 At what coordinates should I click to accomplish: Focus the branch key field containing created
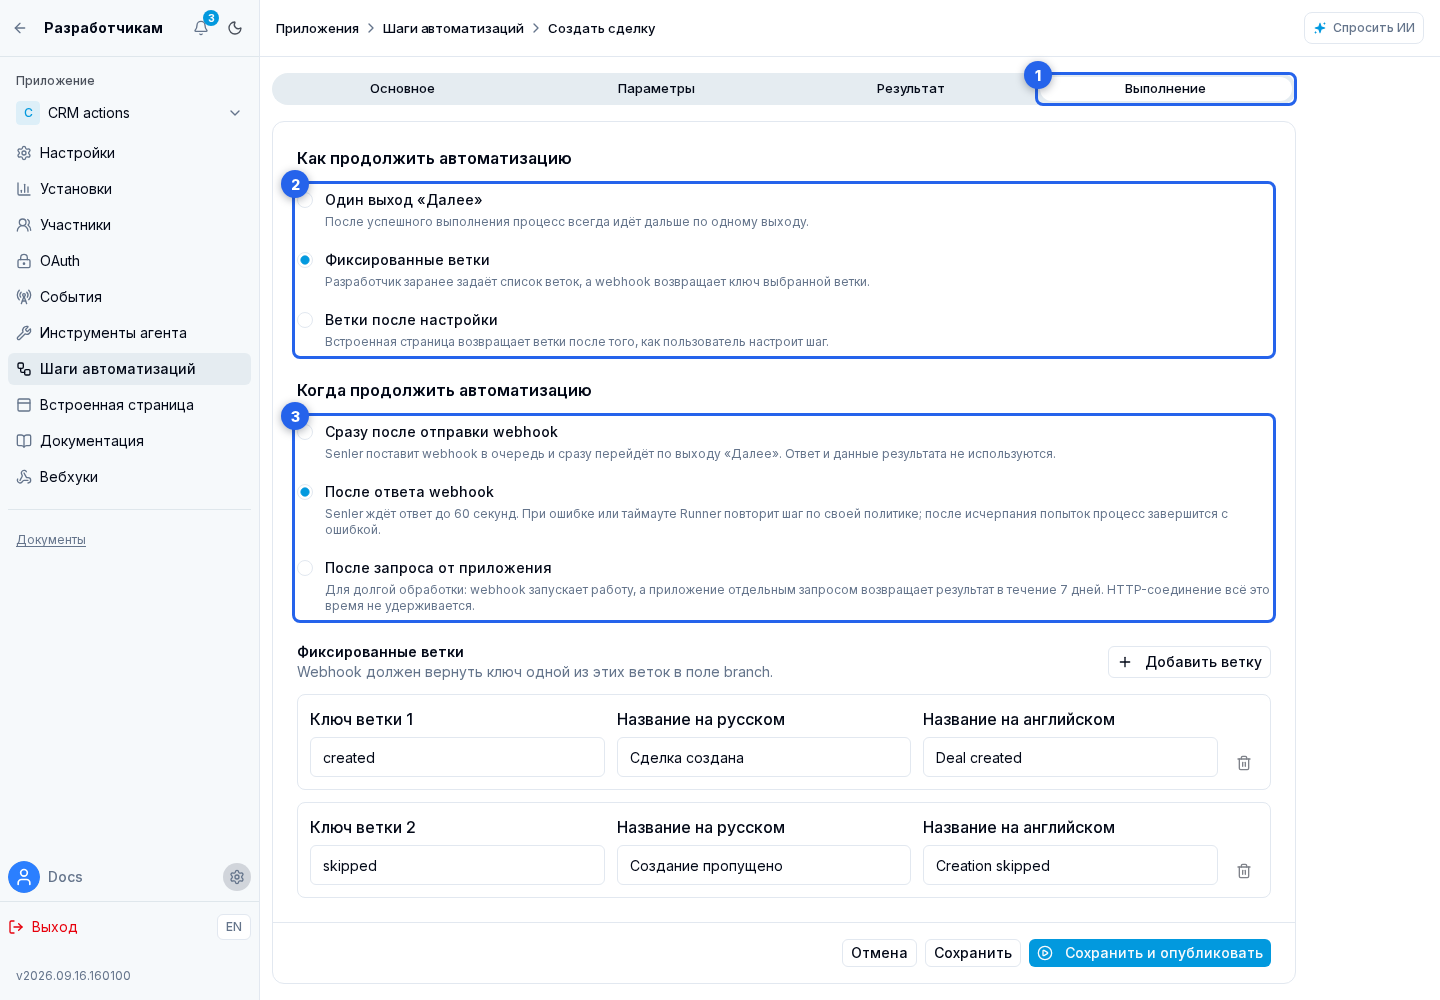[457, 757]
